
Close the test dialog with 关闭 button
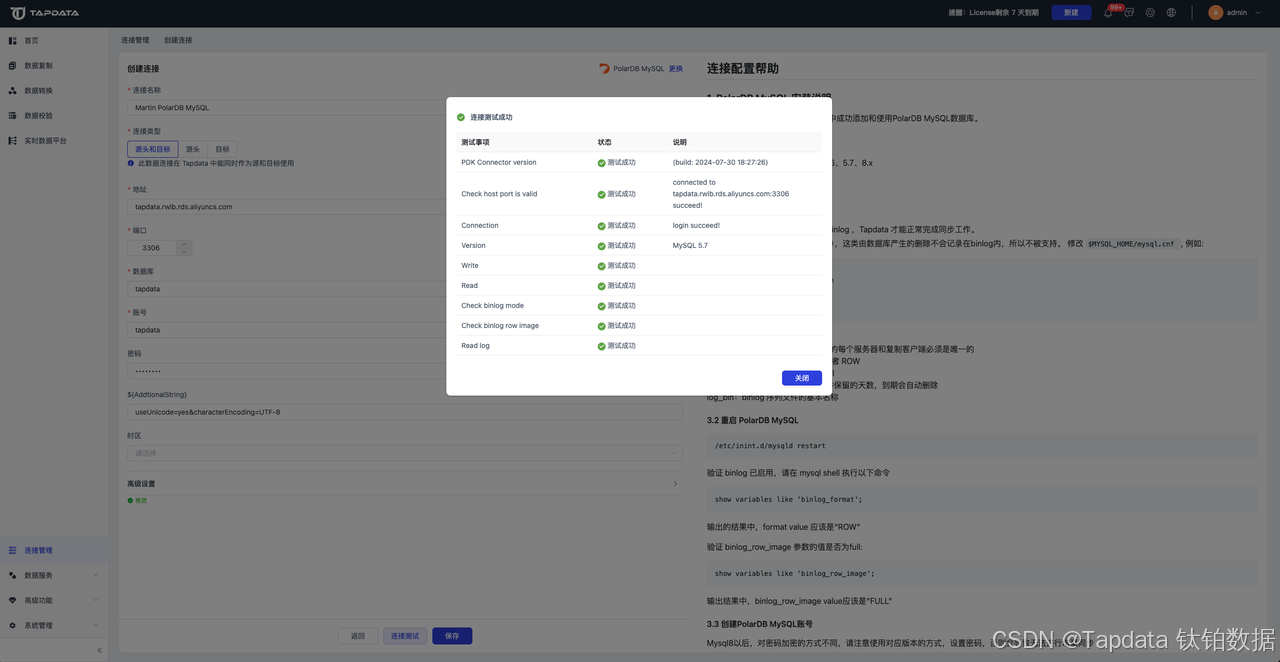pos(802,378)
